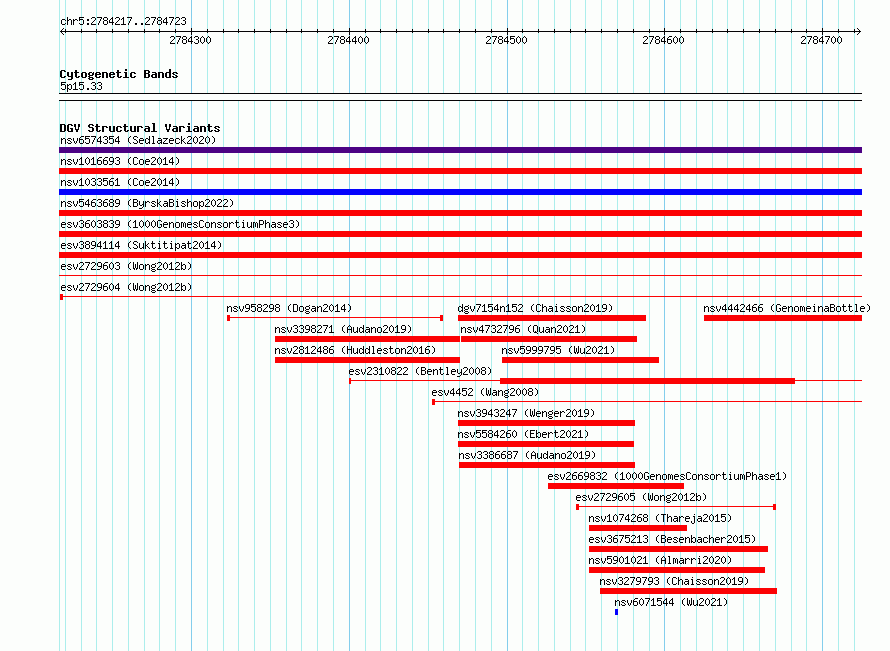Click nsv3398271 (Audano2019) label

click(x=343, y=329)
